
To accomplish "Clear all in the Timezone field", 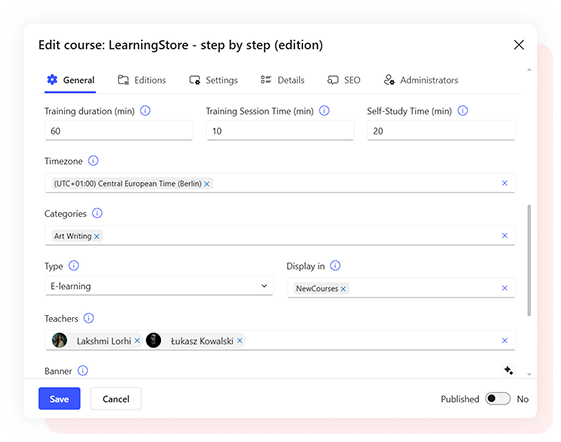I will coord(504,183).
